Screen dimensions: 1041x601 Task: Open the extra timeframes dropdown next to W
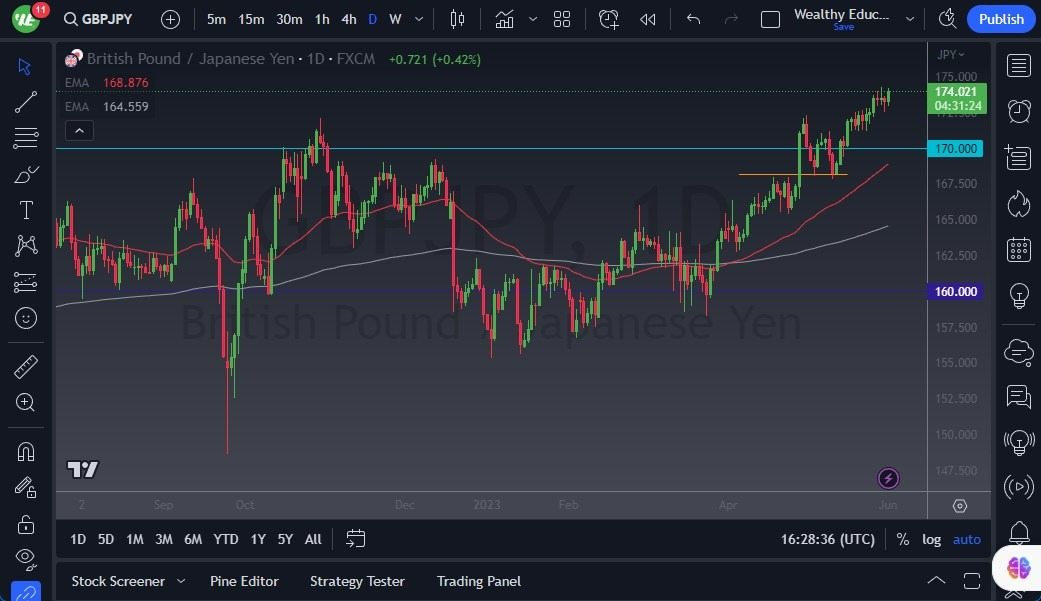click(418, 18)
